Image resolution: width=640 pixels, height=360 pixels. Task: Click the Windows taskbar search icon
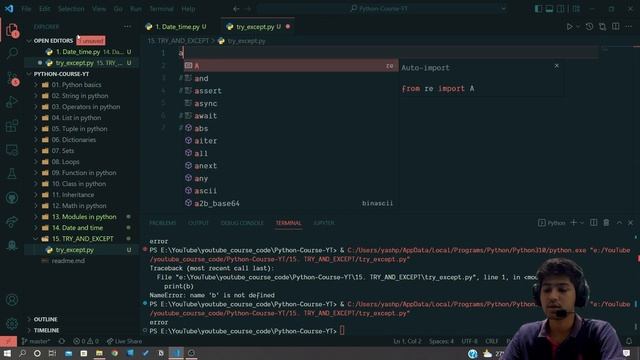pos(22,353)
